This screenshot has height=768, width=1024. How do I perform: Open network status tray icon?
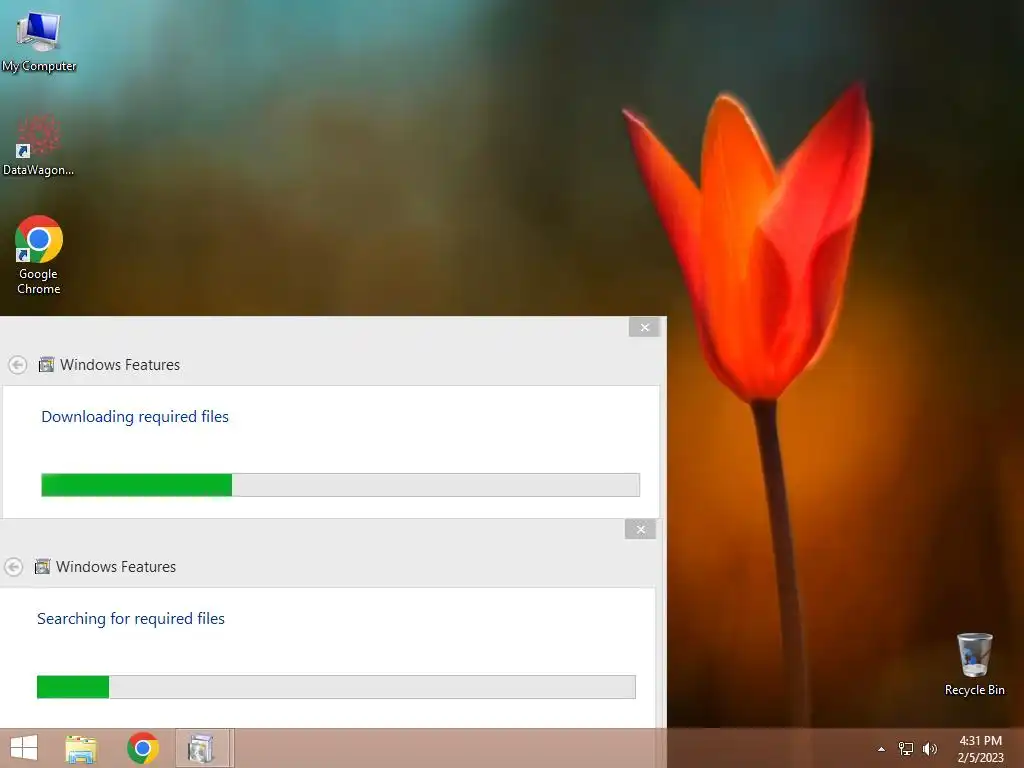906,749
